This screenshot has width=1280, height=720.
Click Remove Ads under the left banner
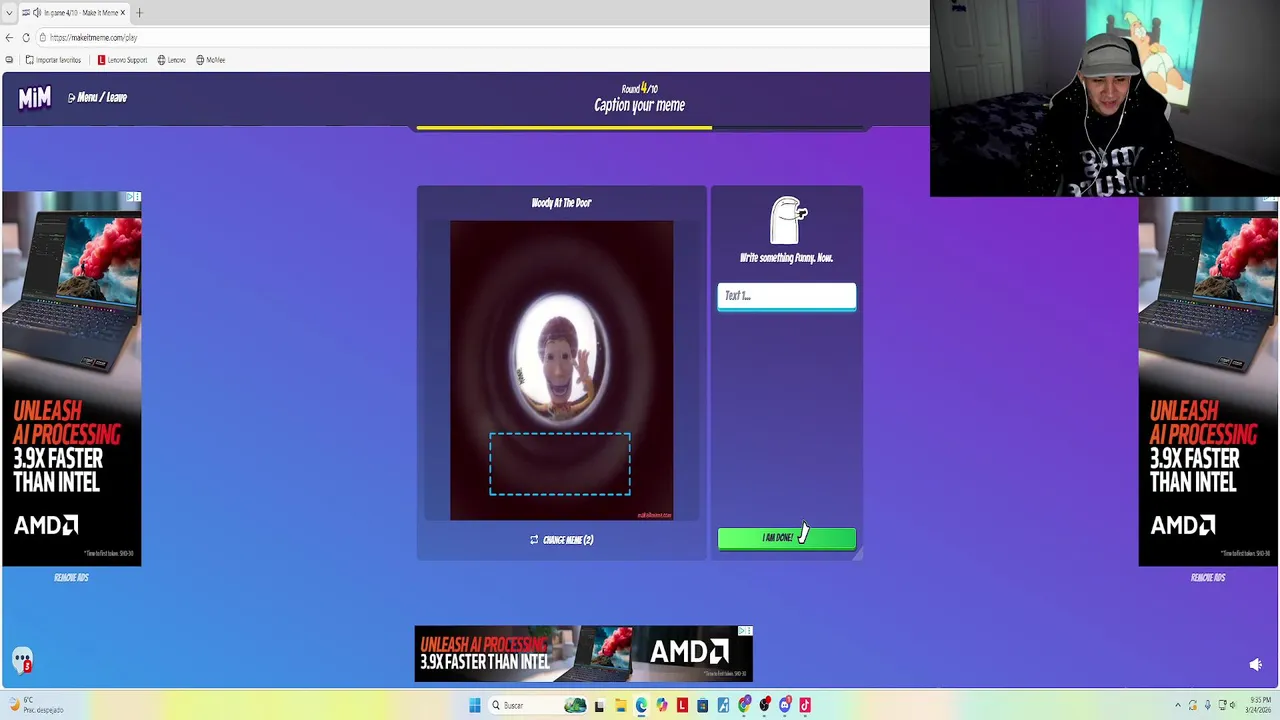pyautogui.click(x=71, y=577)
